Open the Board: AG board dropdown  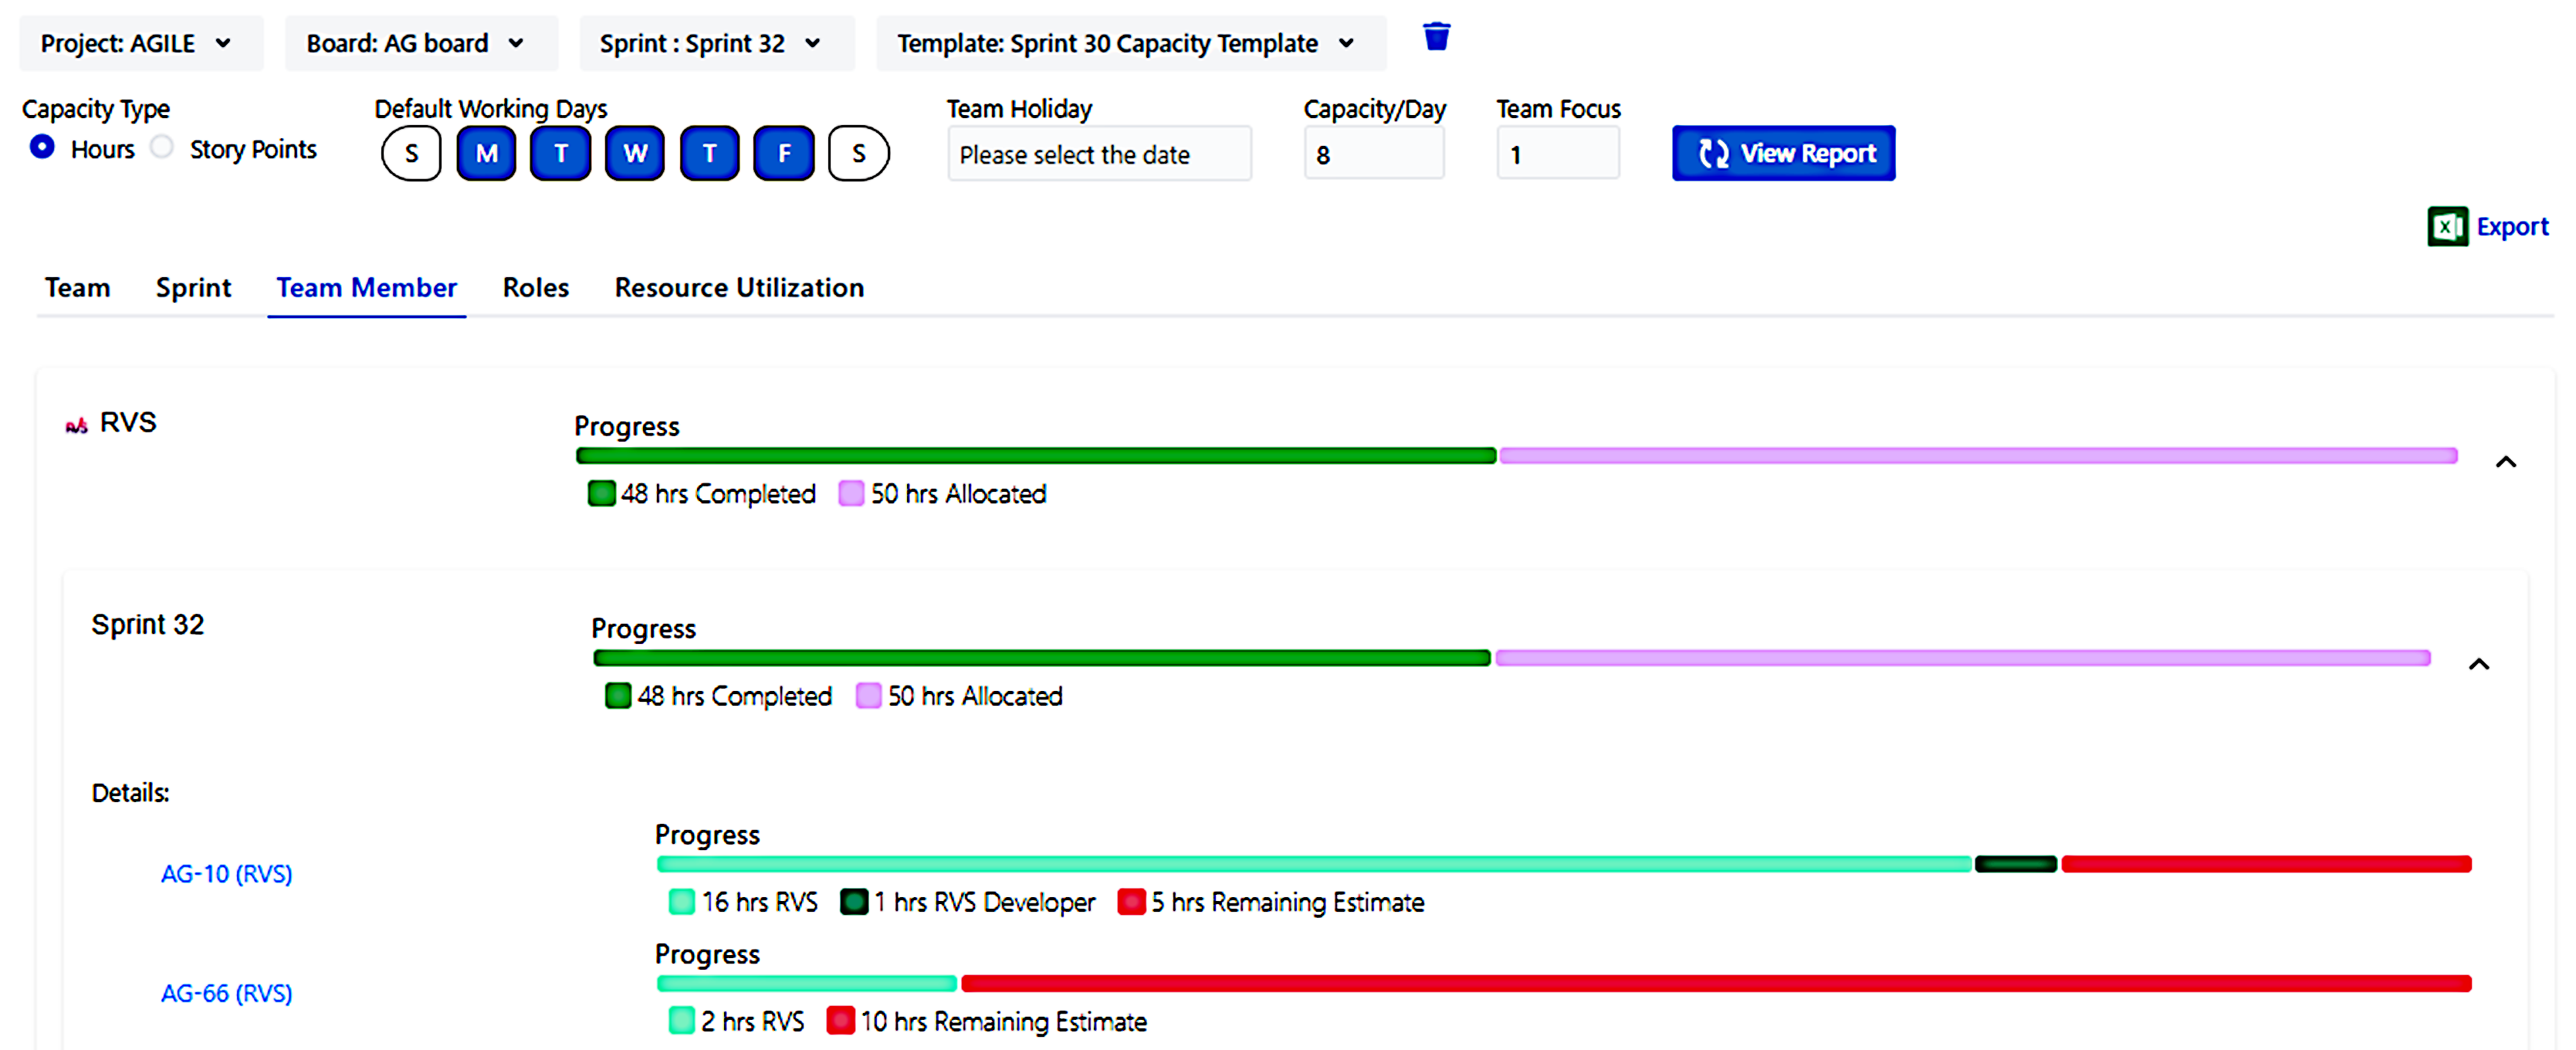coord(420,43)
